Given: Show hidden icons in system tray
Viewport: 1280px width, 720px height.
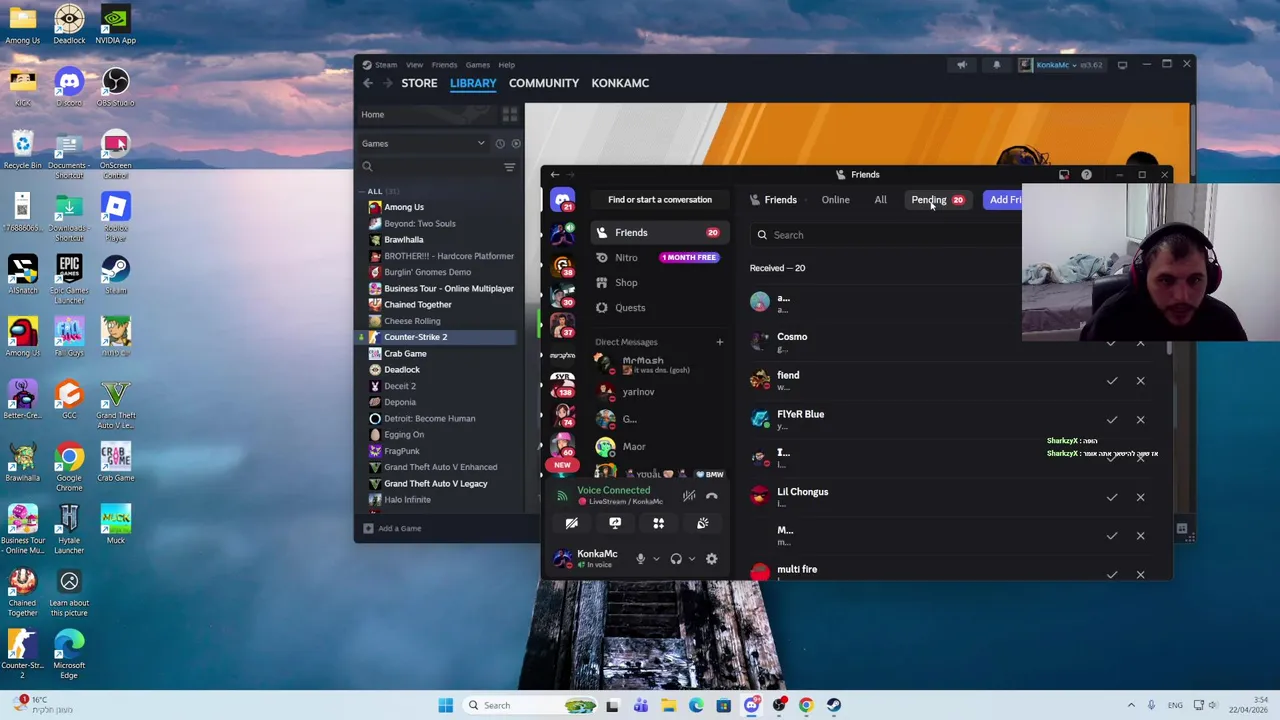Looking at the screenshot, I should (1131, 705).
